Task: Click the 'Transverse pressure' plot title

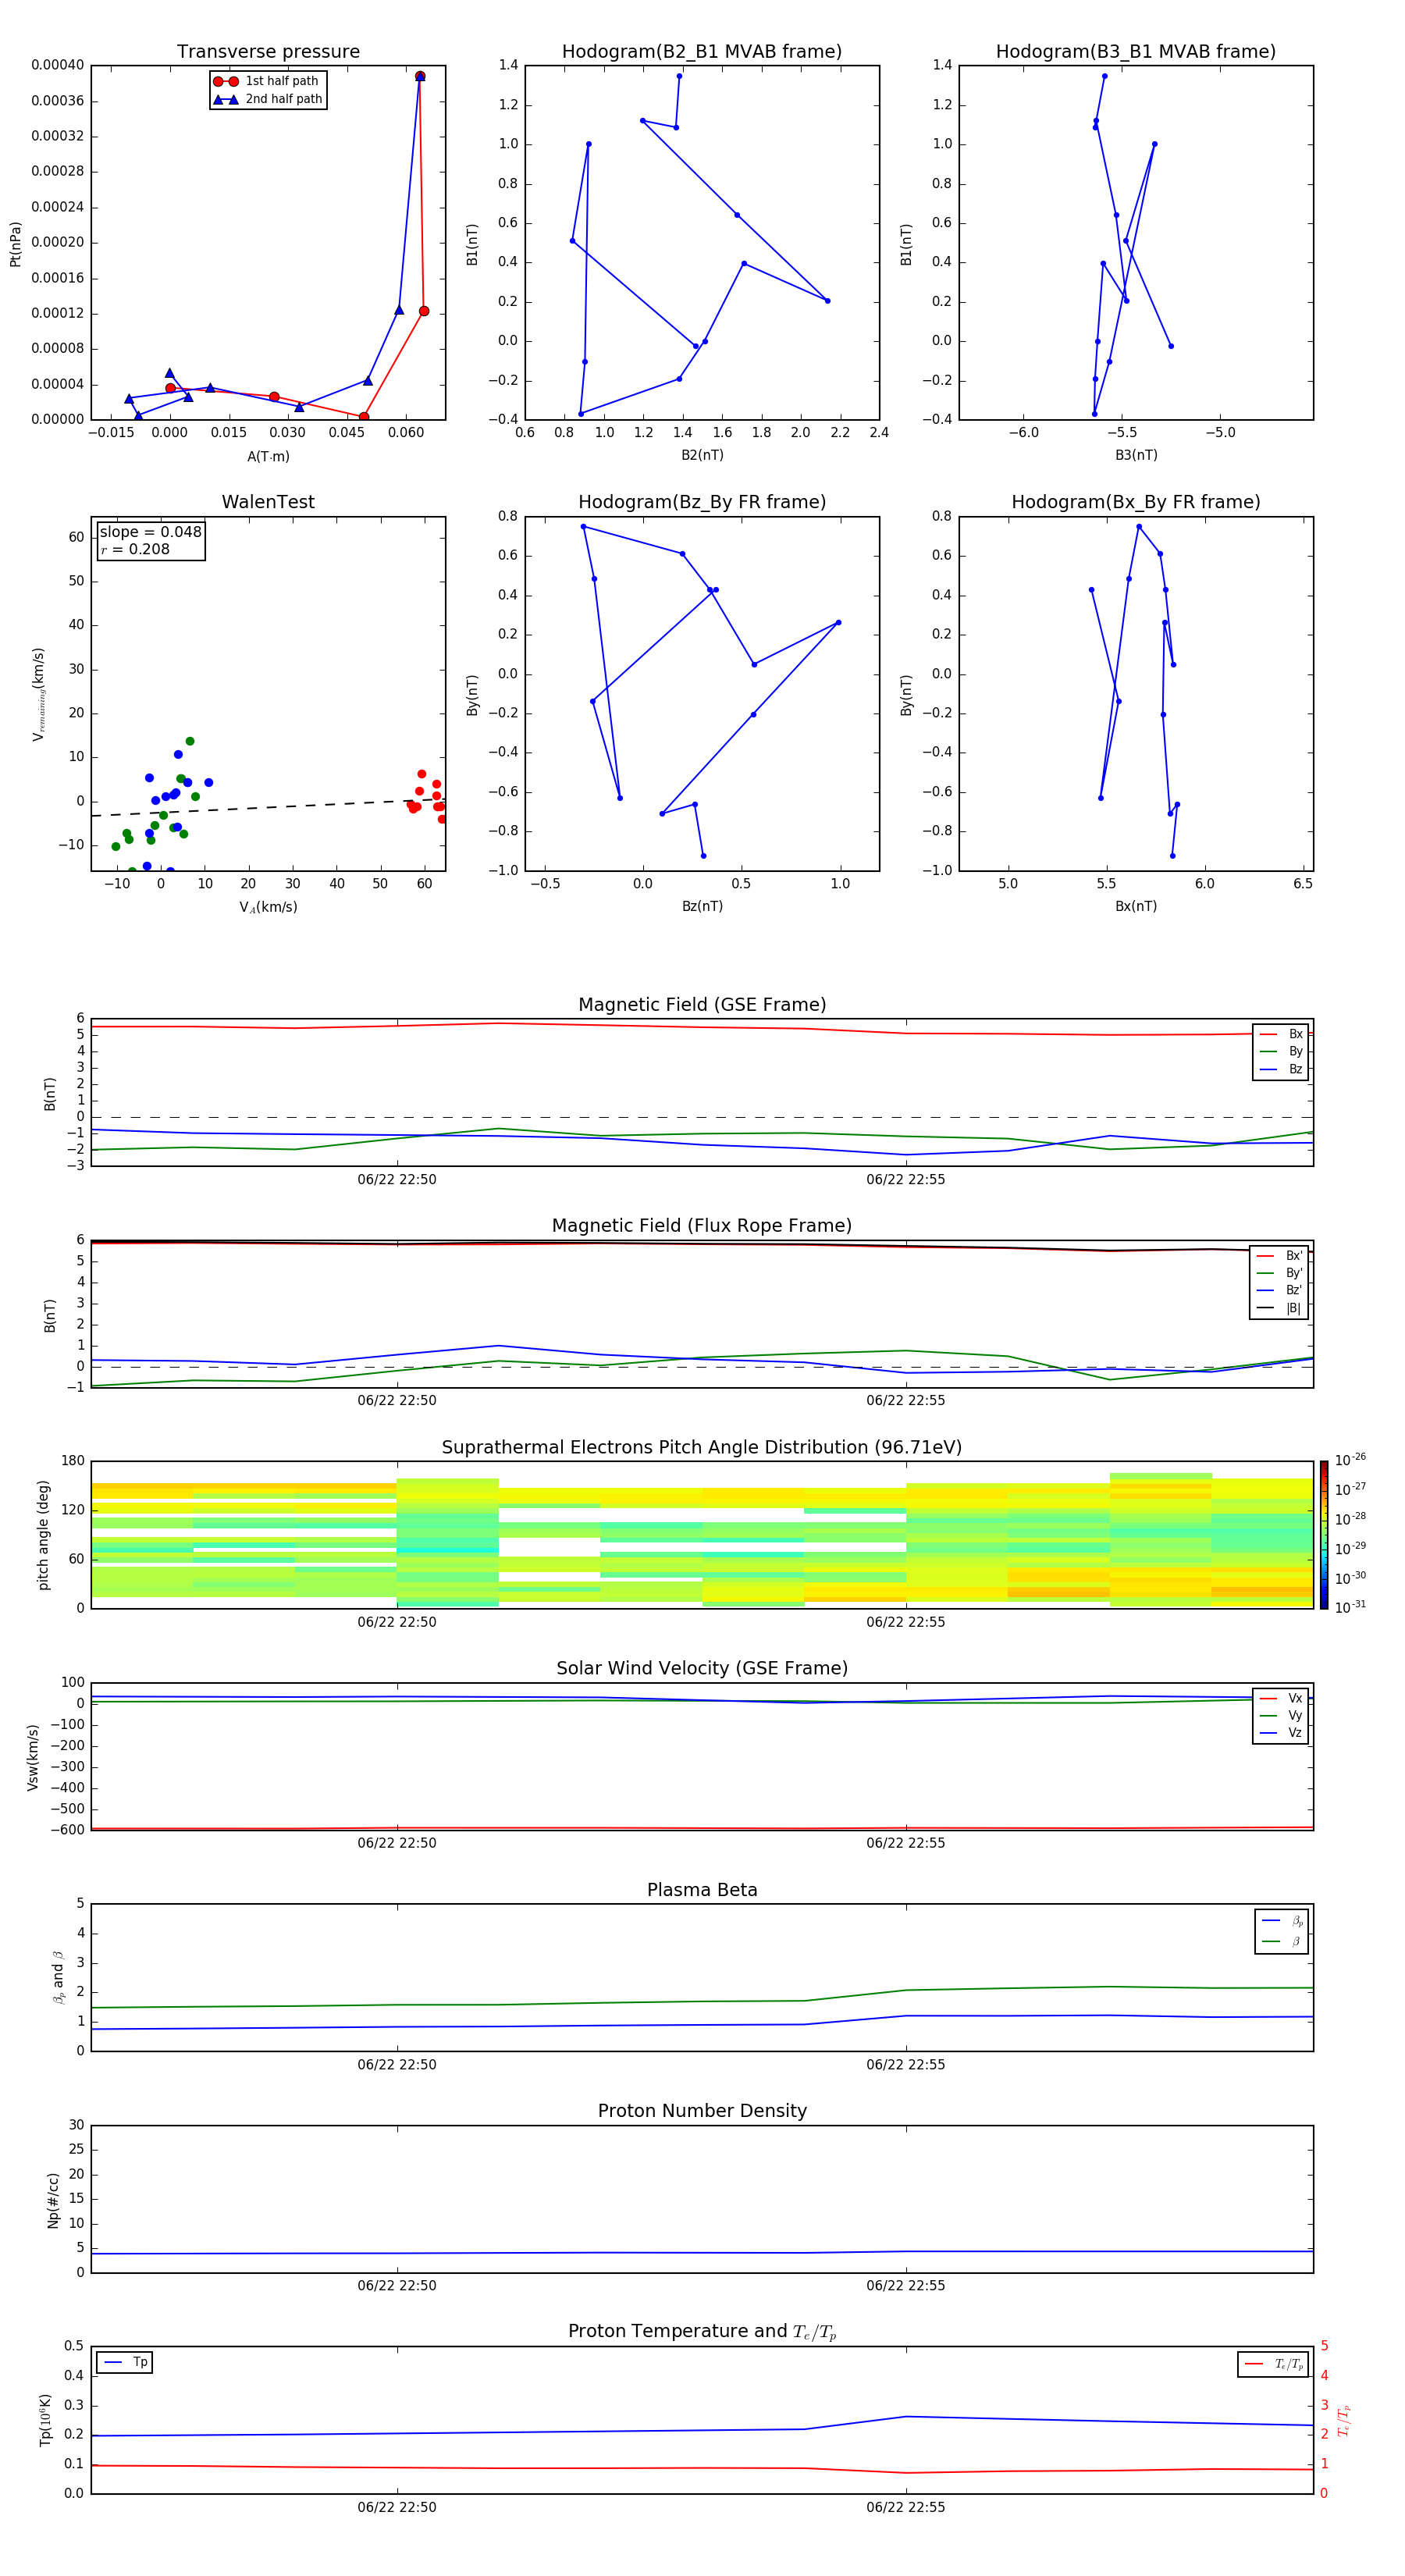Action: (x=268, y=52)
